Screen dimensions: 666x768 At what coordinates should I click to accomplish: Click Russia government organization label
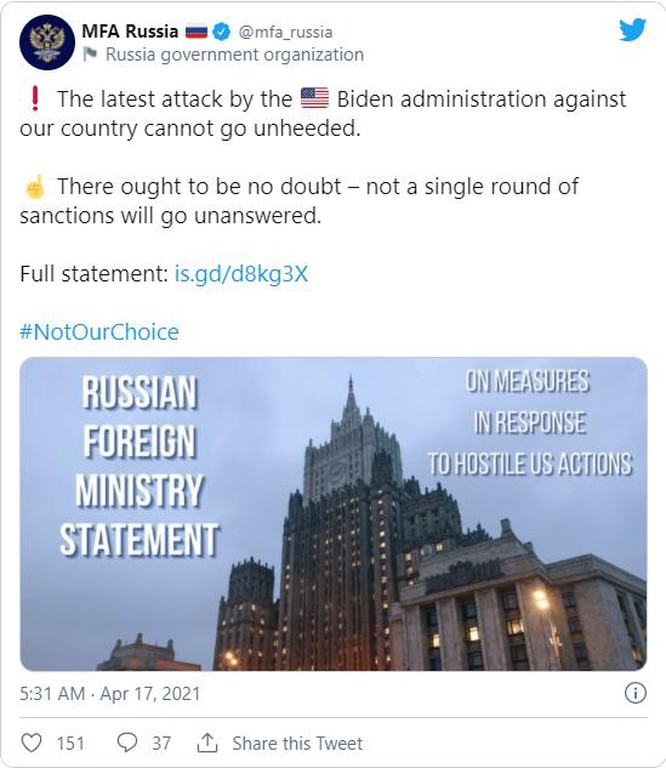coord(235,54)
